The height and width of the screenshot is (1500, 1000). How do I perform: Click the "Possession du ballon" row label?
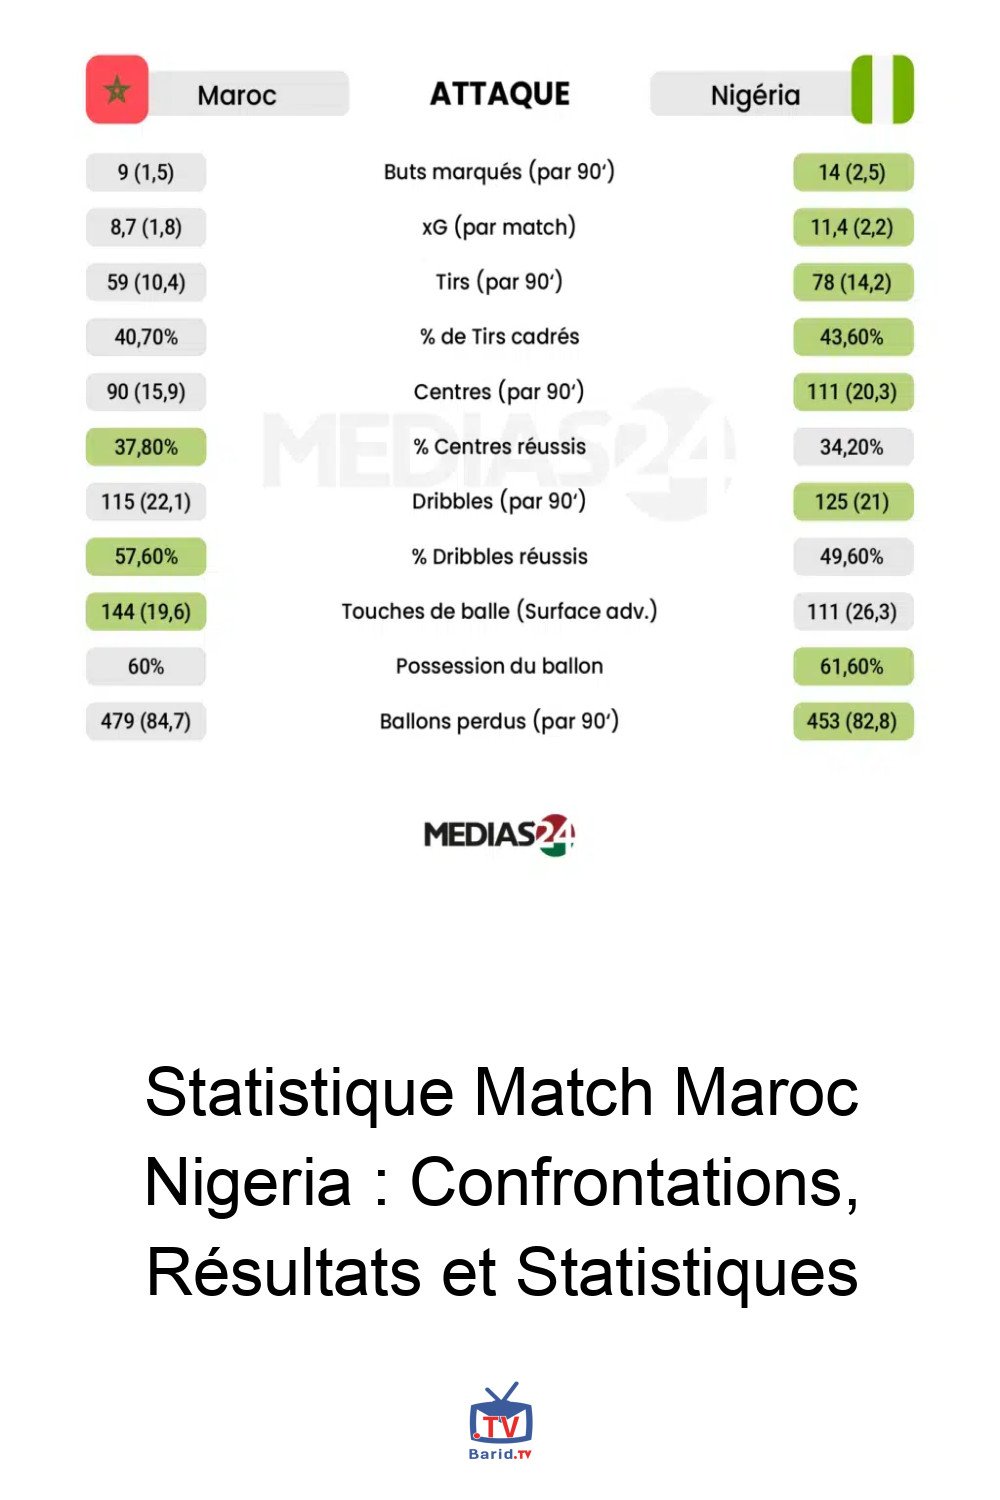click(x=499, y=666)
